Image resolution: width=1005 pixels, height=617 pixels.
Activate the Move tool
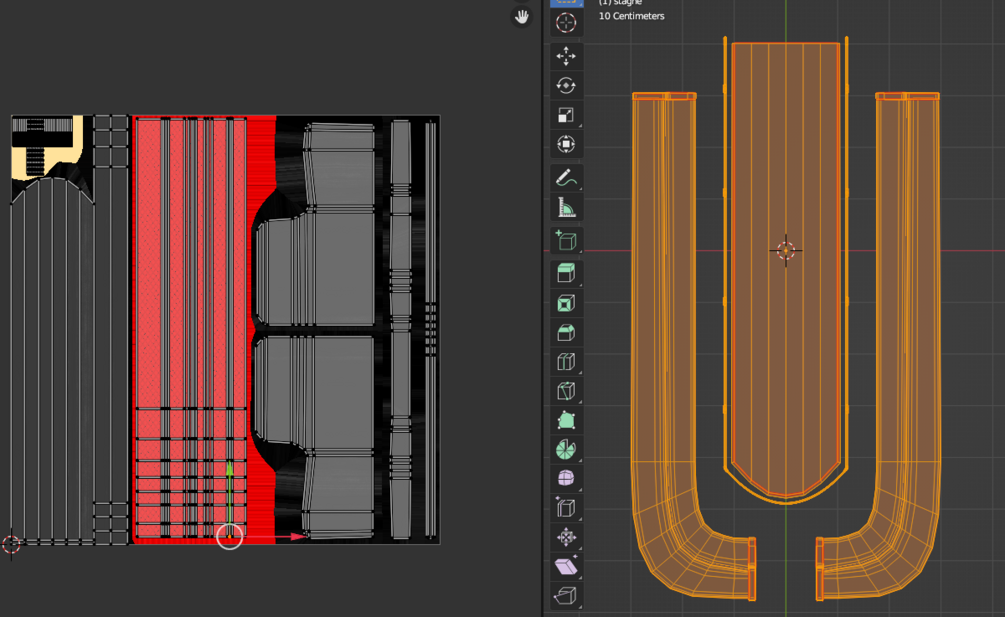coord(566,56)
